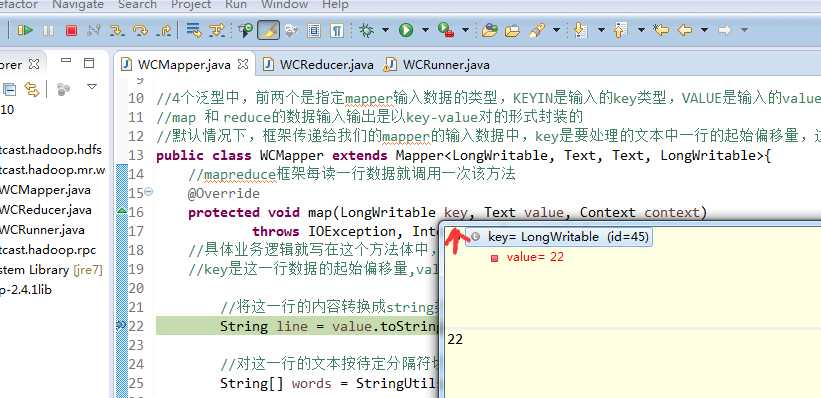Image resolution: width=821 pixels, height=398 pixels.
Task: Resume the debug session
Action: click(x=24, y=30)
